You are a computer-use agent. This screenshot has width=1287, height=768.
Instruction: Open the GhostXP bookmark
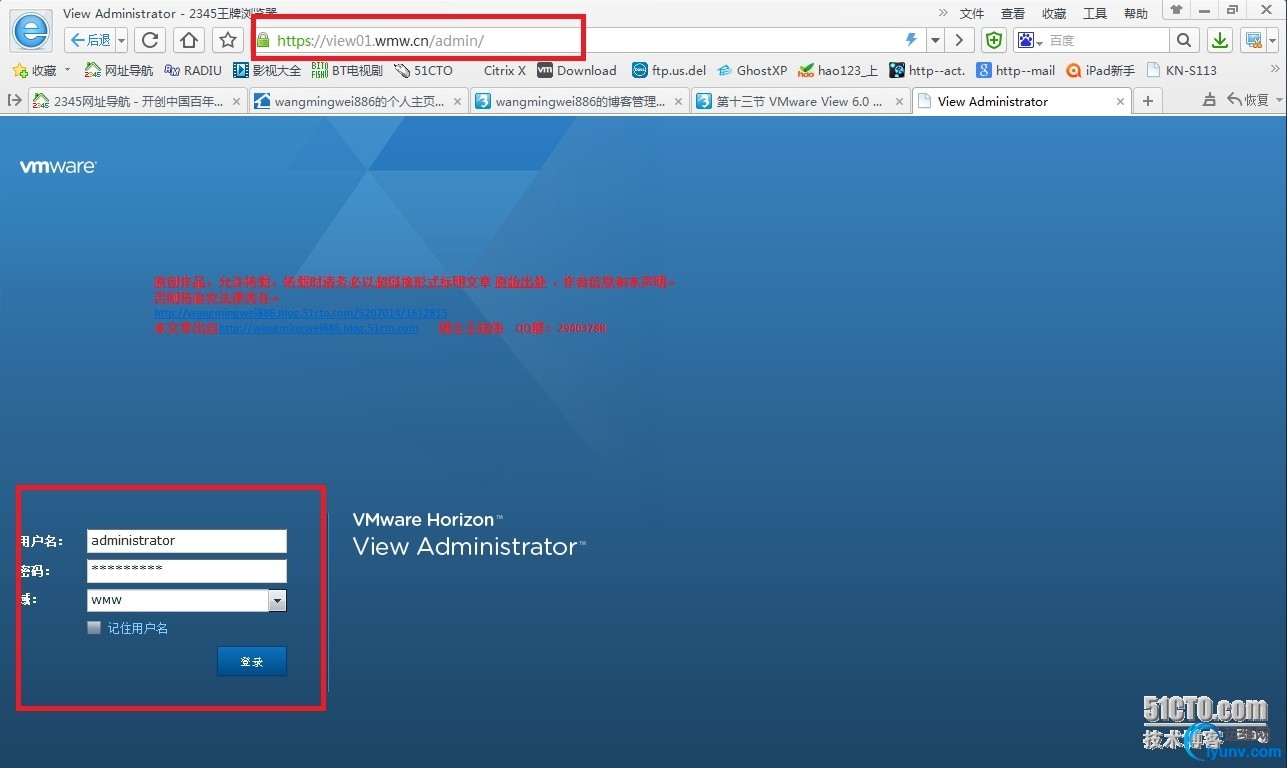[x=752, y=70]
